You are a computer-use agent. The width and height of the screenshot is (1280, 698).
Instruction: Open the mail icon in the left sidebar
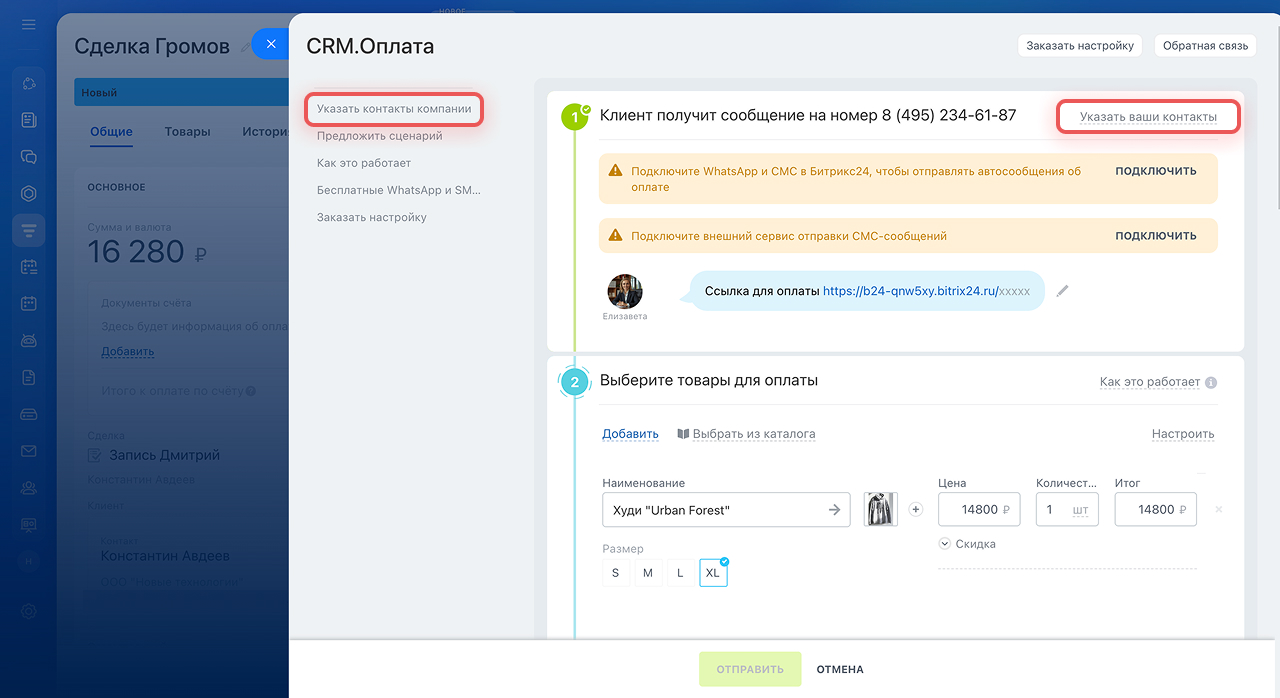coord(28,451)
